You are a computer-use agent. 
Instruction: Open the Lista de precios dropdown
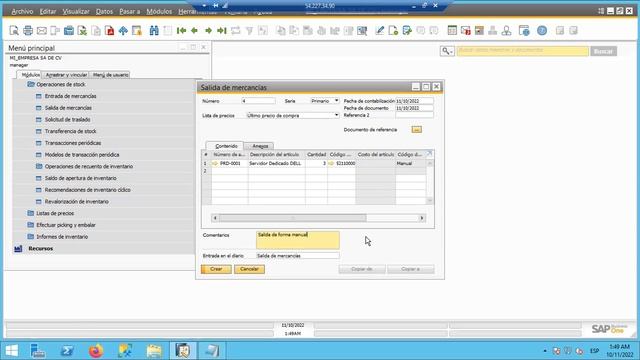pos(336,116)
